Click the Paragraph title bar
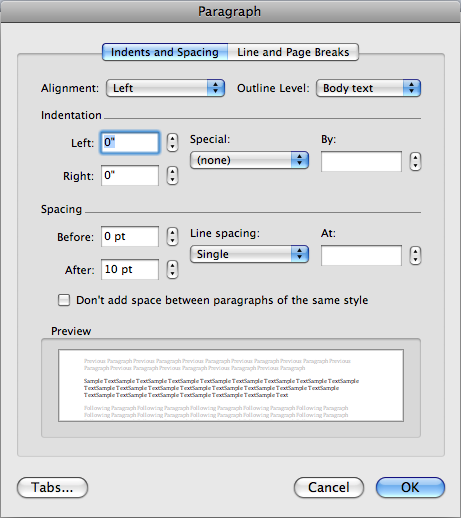This screenshot has height=518, width=461. pos(230,11)
